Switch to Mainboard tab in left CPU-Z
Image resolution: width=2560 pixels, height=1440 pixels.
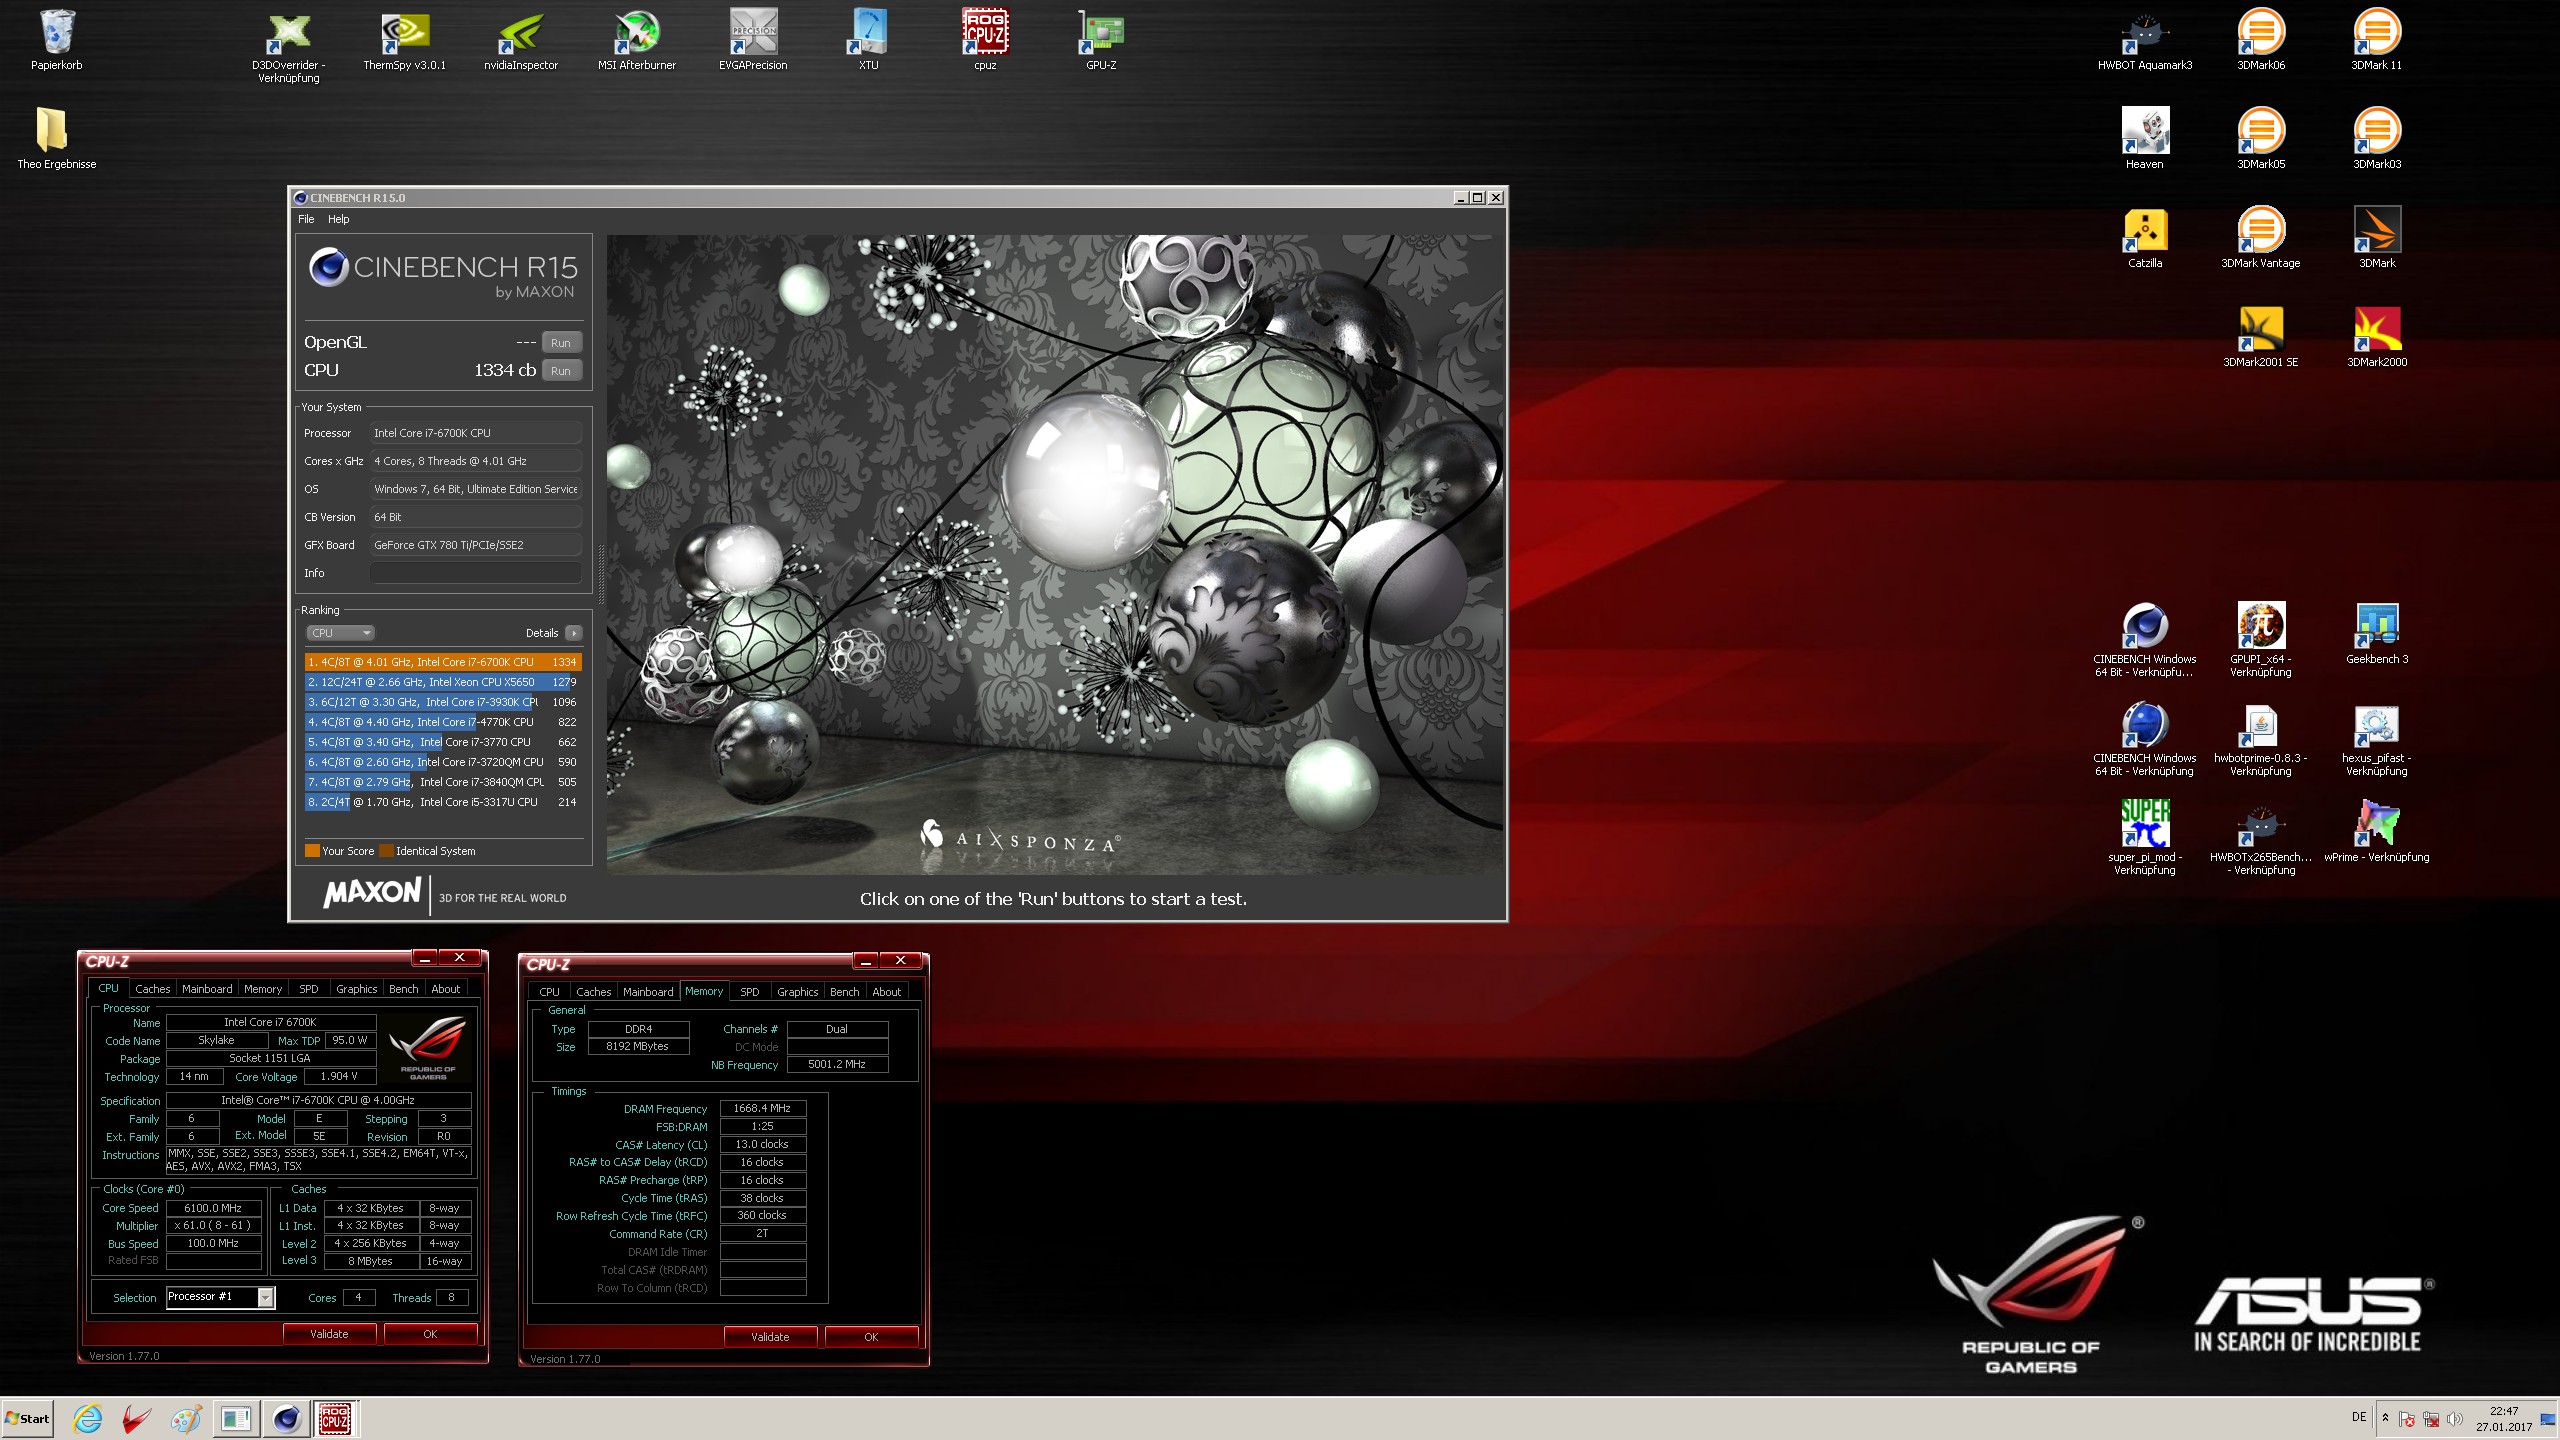pyautogui.click(x=207, y=989)
